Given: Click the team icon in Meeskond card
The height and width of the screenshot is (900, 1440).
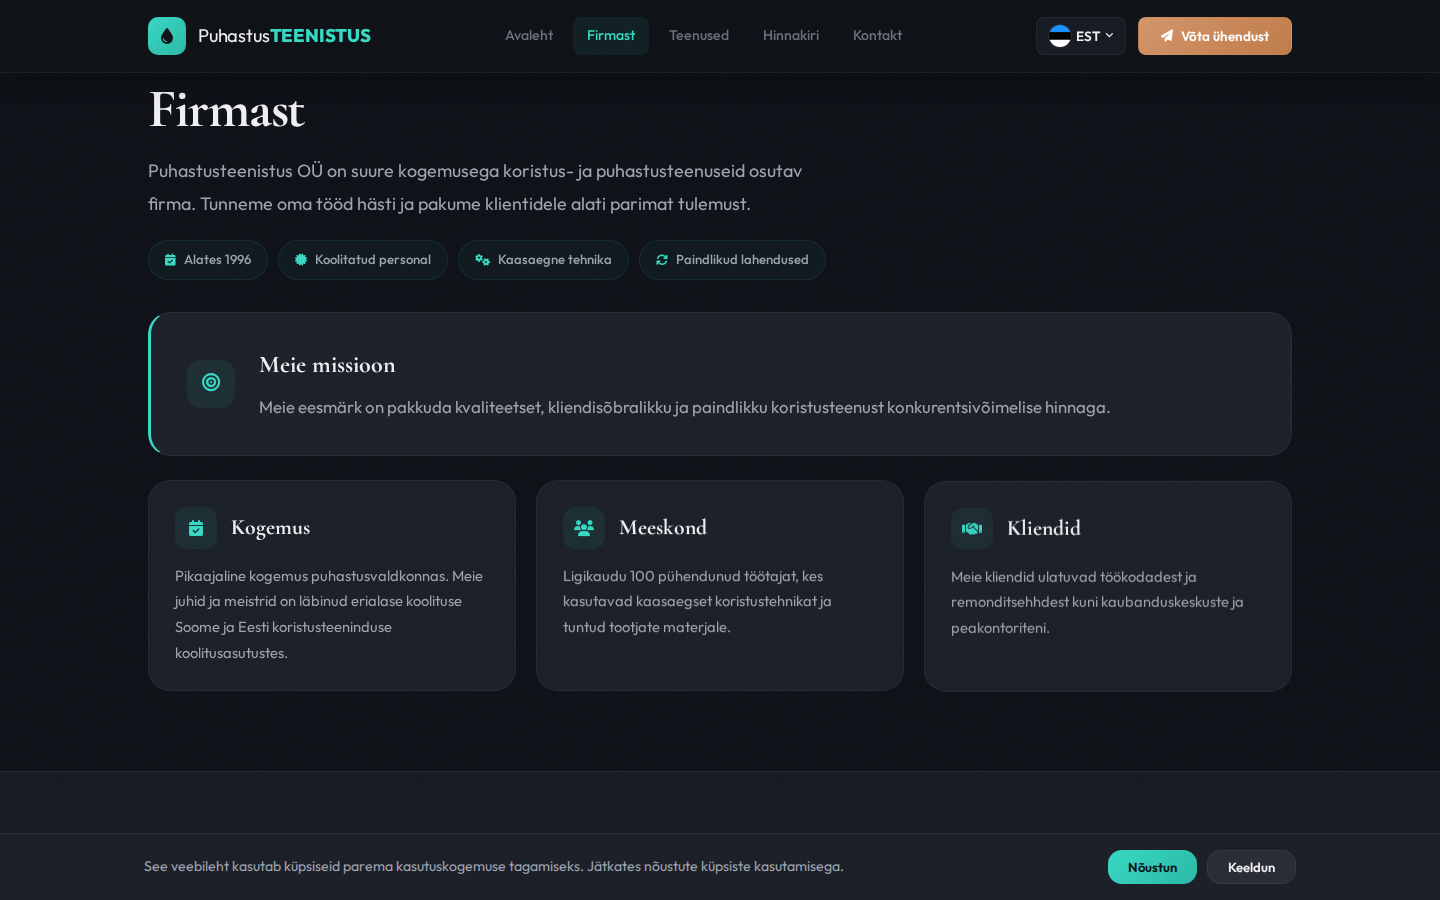Looking at the screenshot, I should pyautogui.click(x=584, y=528).
